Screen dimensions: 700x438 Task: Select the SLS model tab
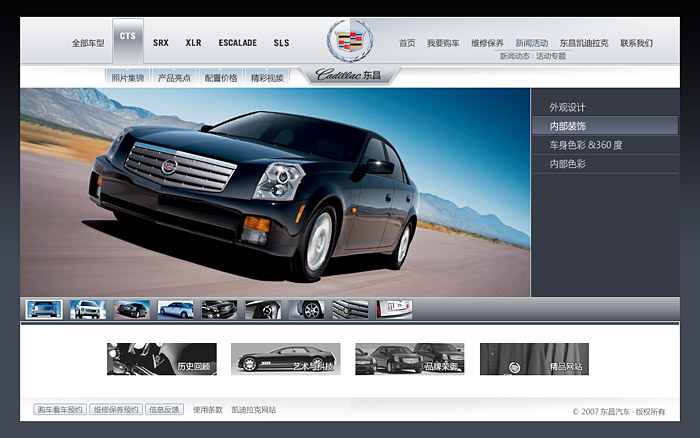(281, 43)
